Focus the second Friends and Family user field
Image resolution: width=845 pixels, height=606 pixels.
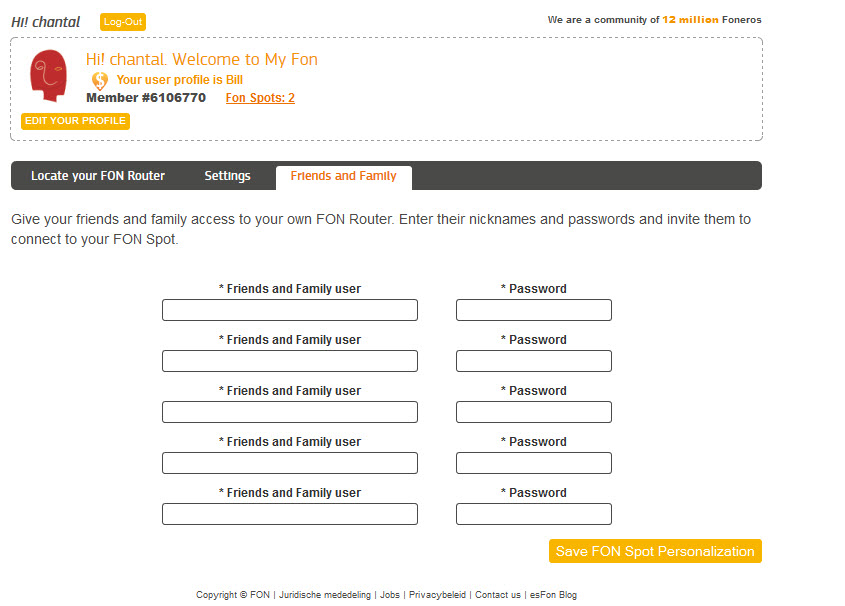tap(289, 361)
